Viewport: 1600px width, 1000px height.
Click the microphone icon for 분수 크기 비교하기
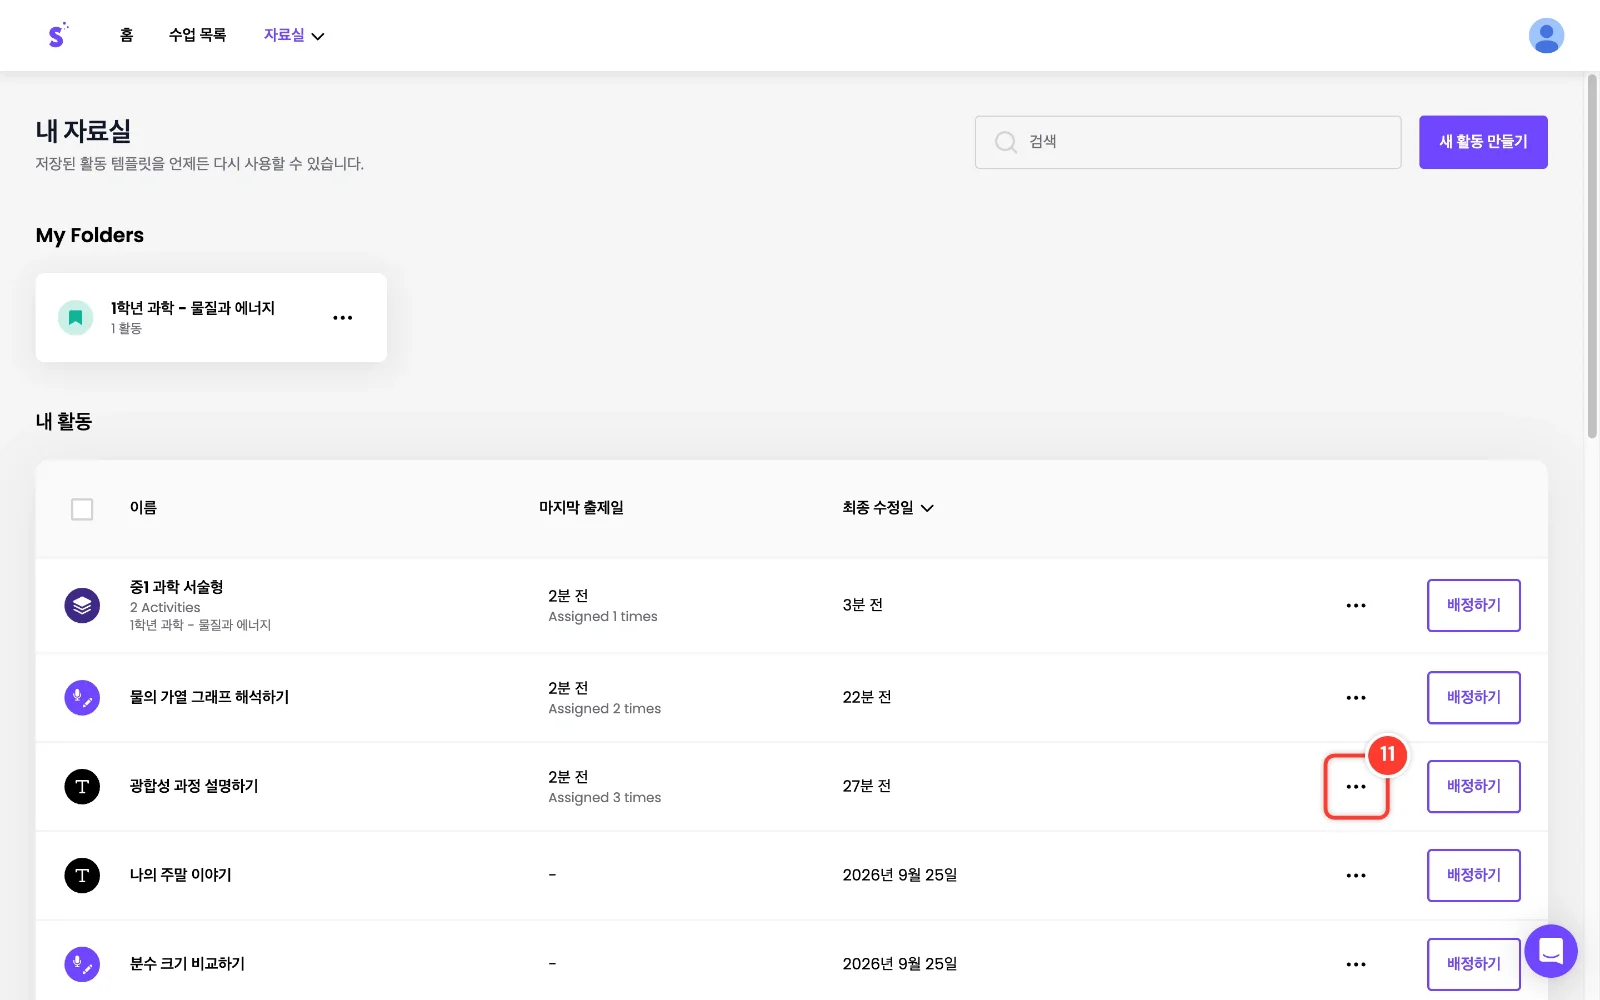[x=82, y=964]
